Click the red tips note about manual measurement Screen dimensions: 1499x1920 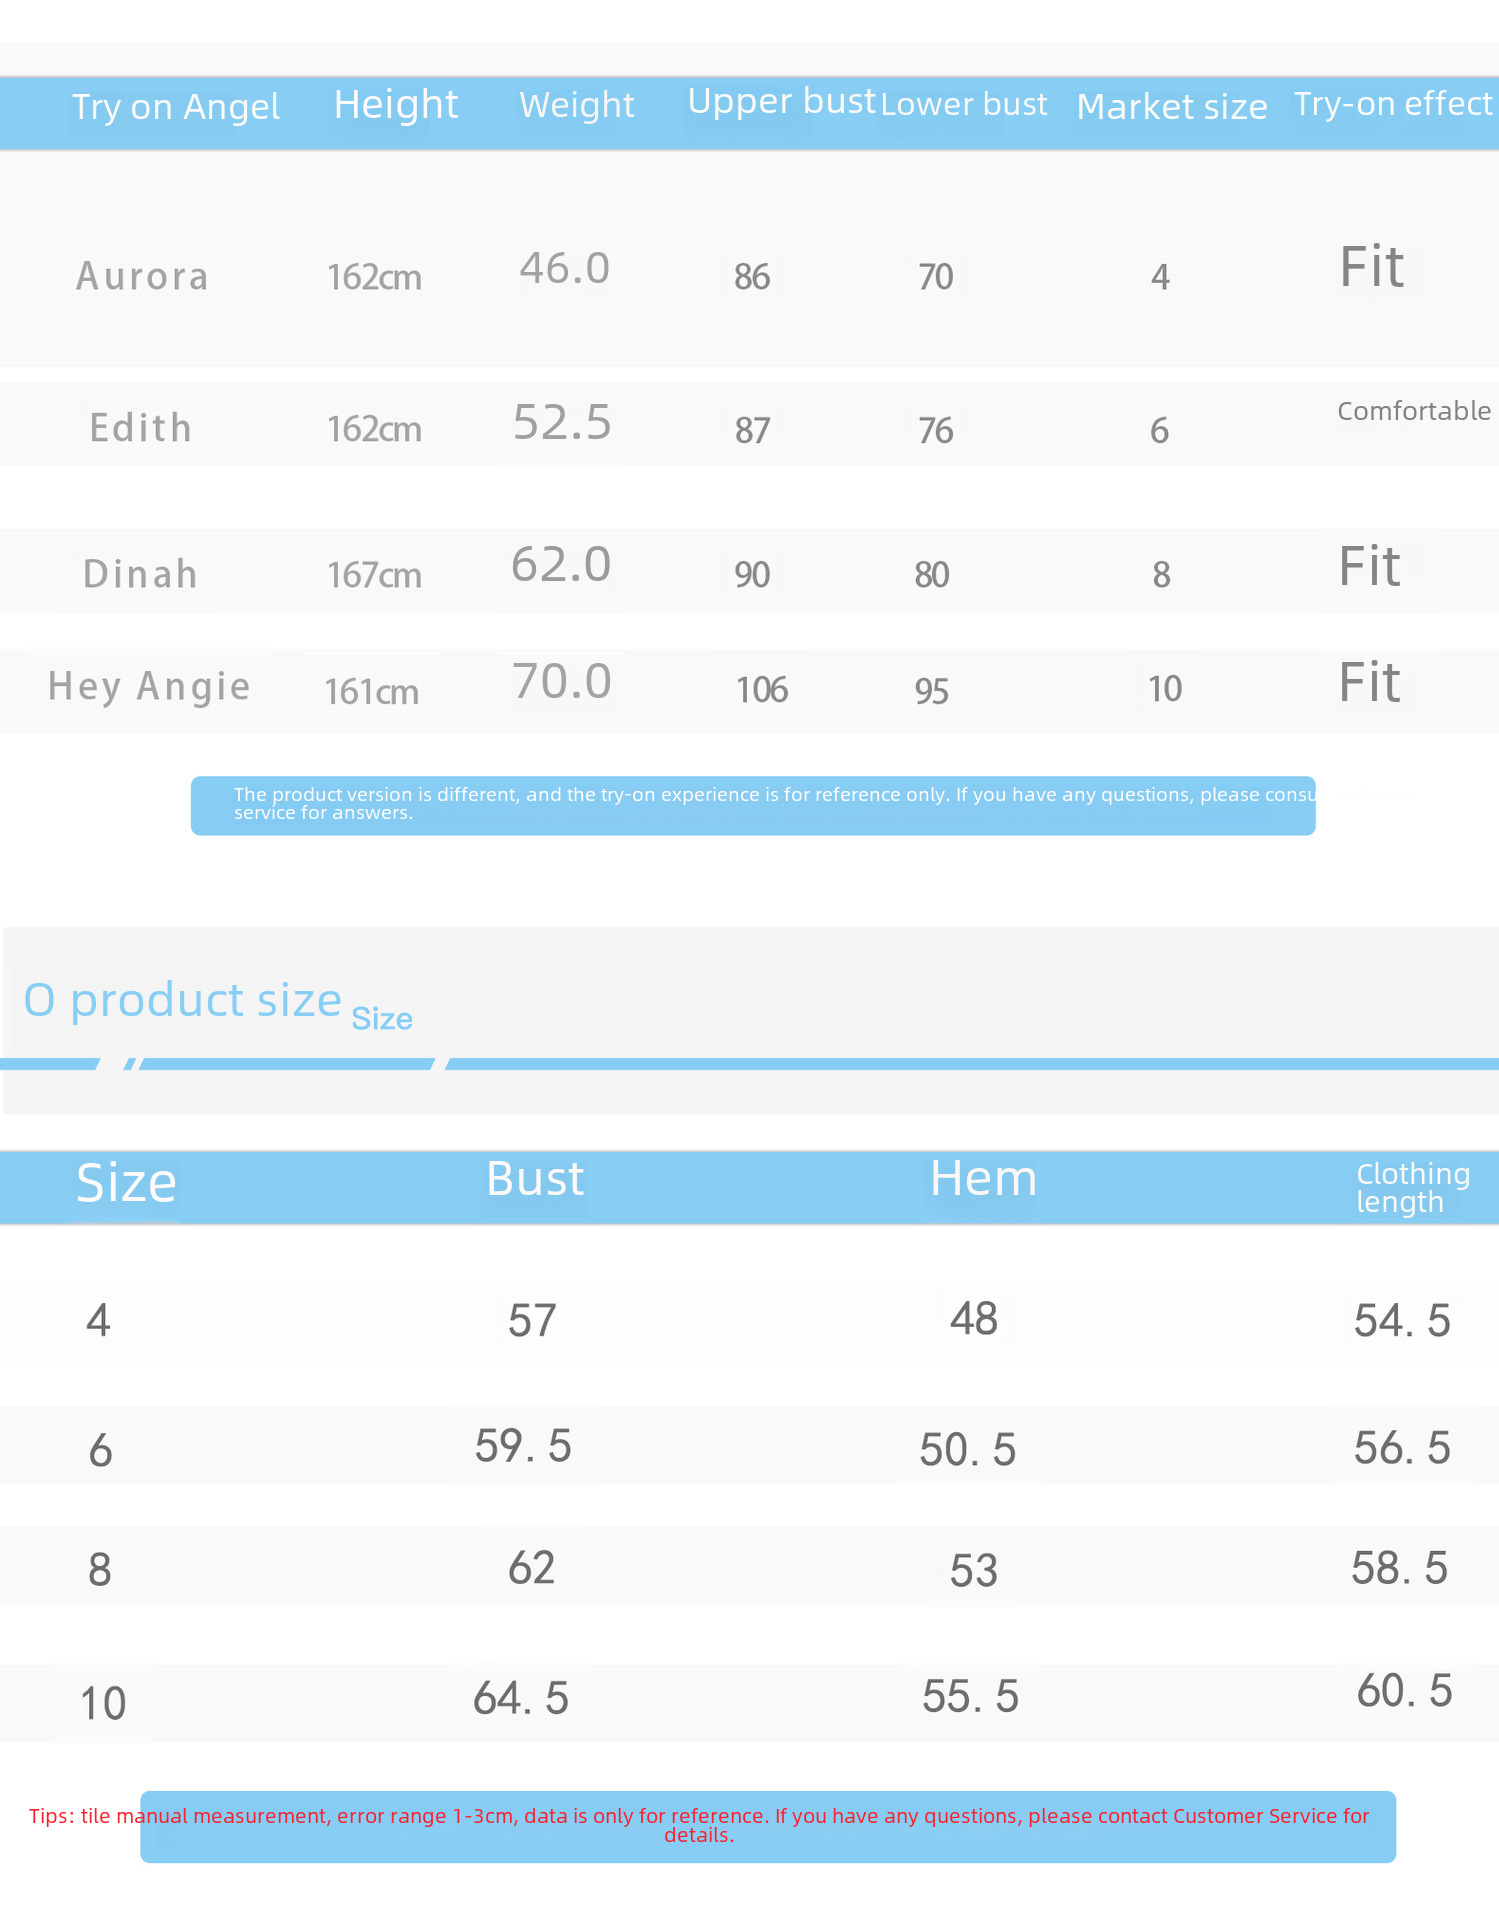pyautogui.click(x=699, y=1825)
